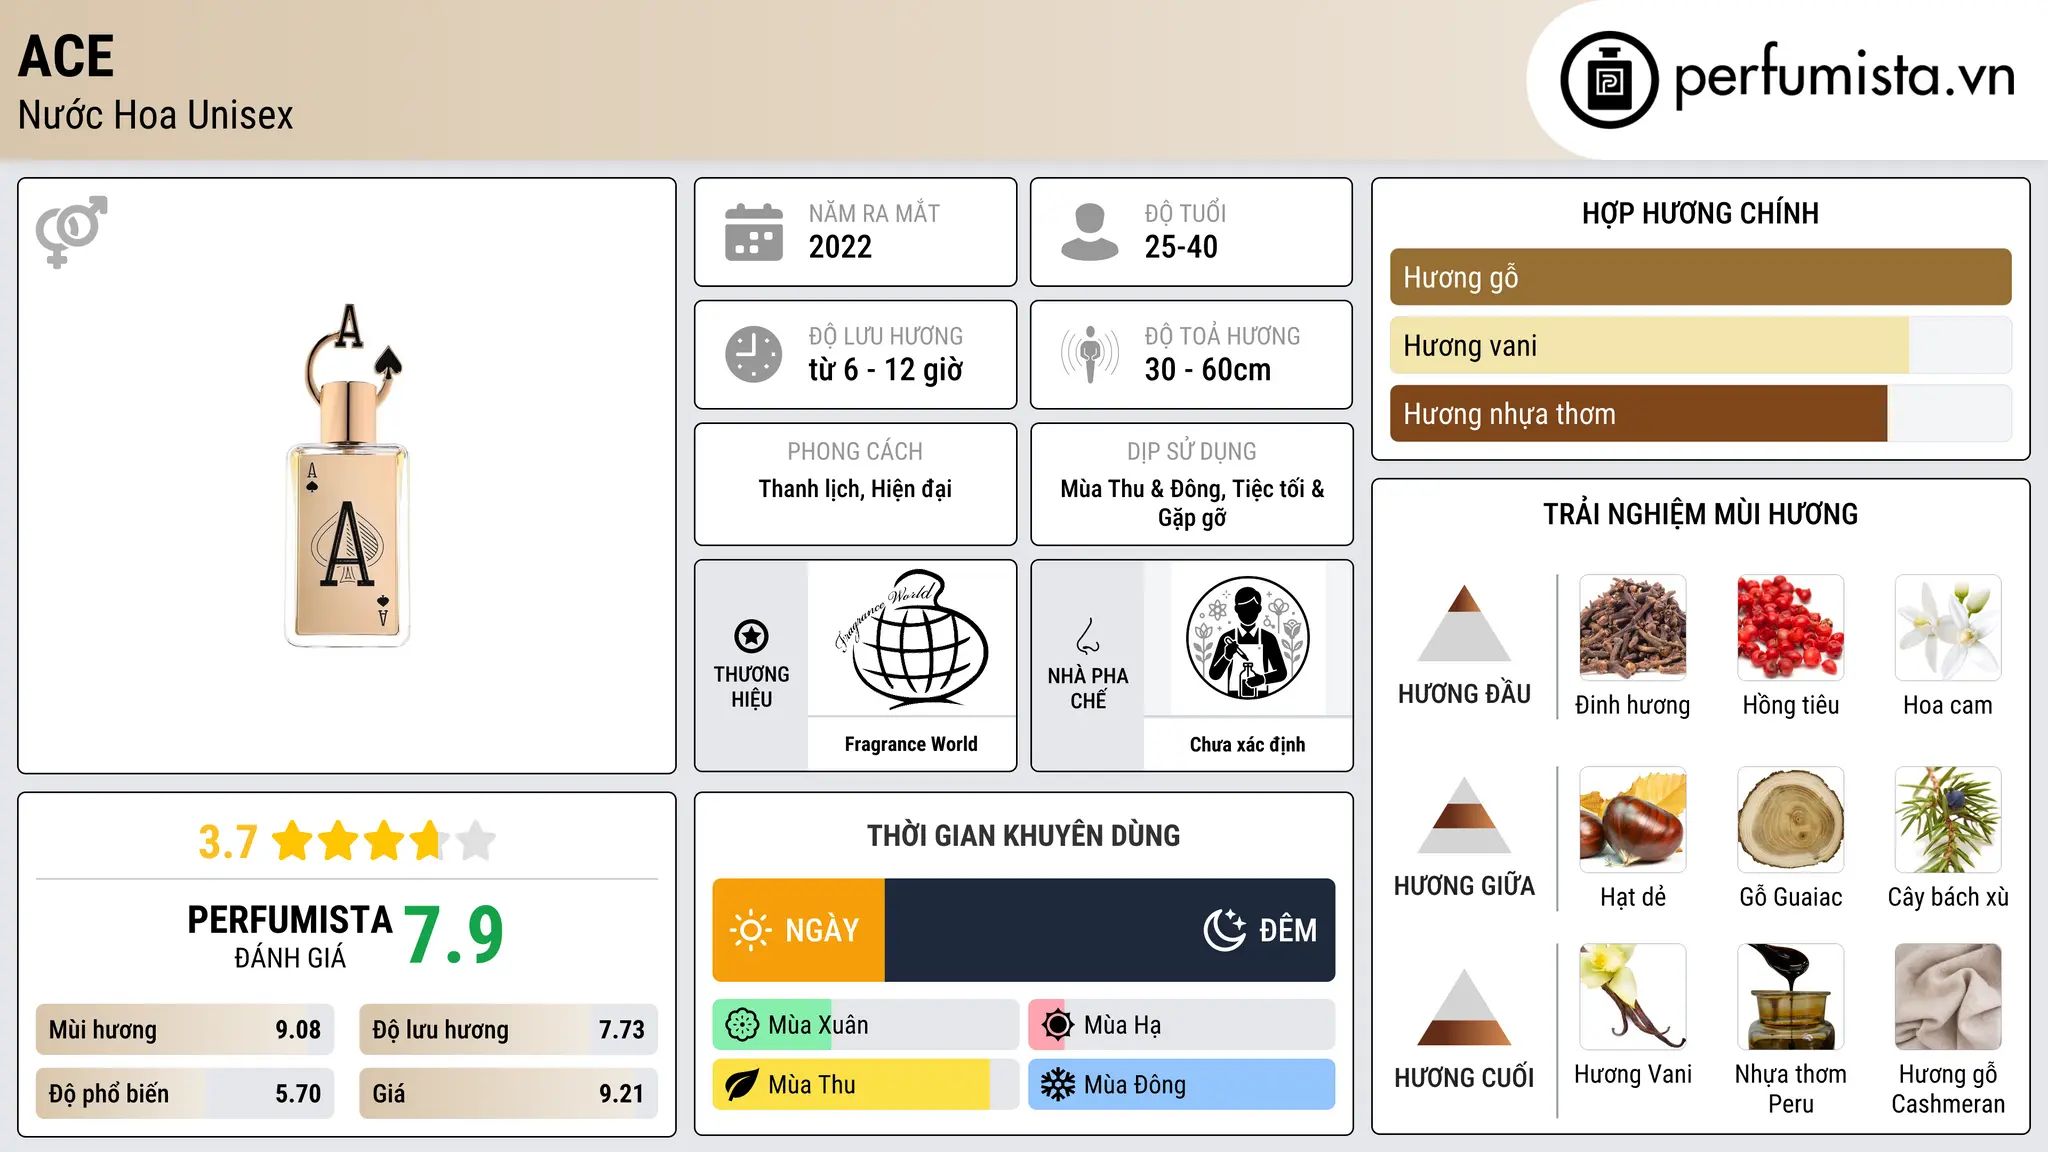The width and height of the screenshot is (2048, 1152).
Task: Click the nose icon above Nhà pha chế
Action: pyautogui.click(x=1088, y=636)
